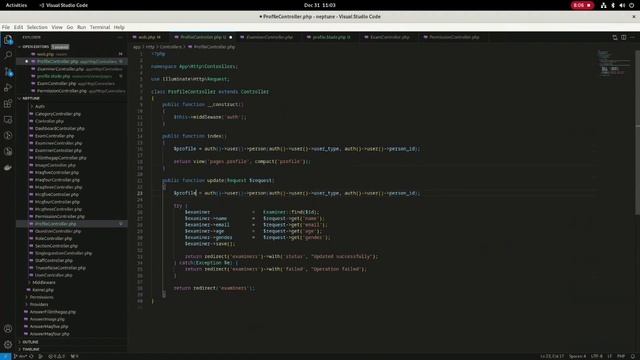640x360 pixels.
Task: Open the Explorer view in activity bar
Action: [8, 40]
